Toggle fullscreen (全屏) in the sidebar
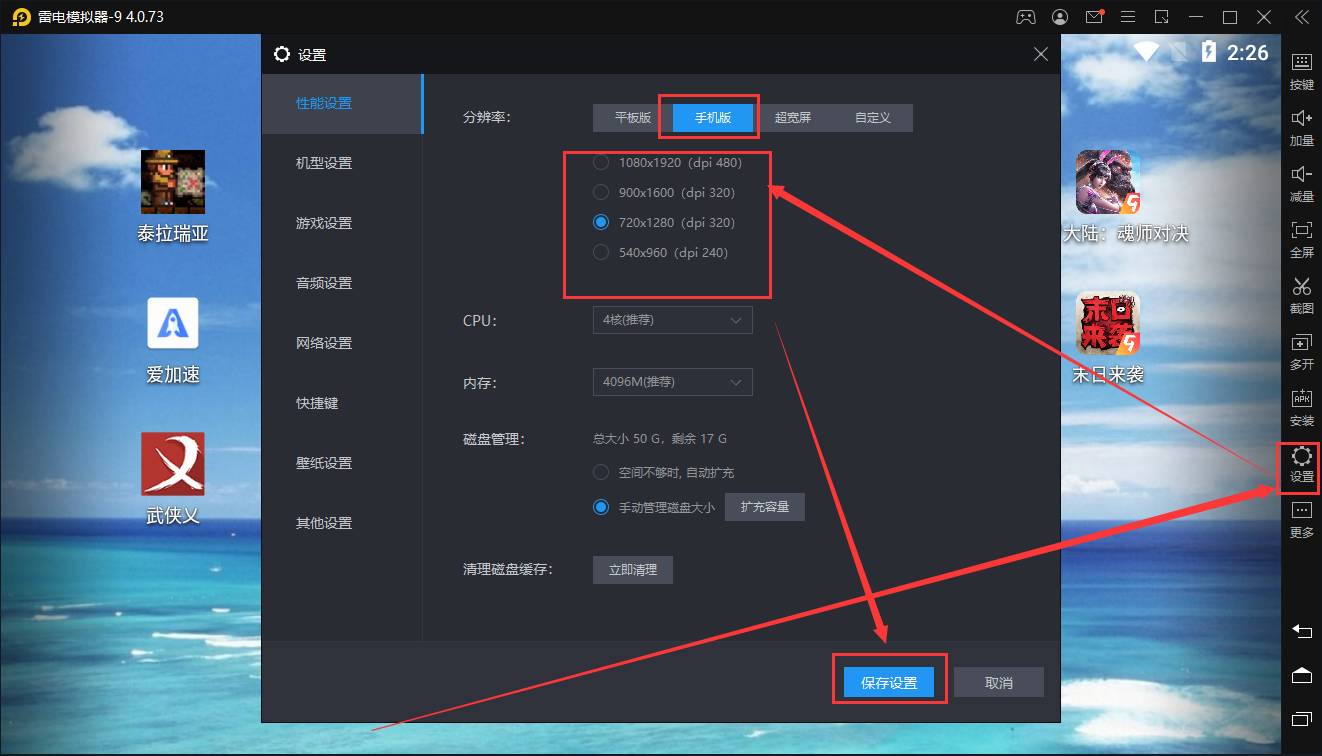The image size is (1322, 756). pos(1301,237)
